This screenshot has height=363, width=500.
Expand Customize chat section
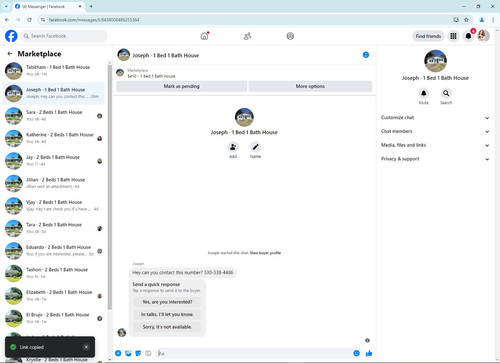(x=435, y=118)
